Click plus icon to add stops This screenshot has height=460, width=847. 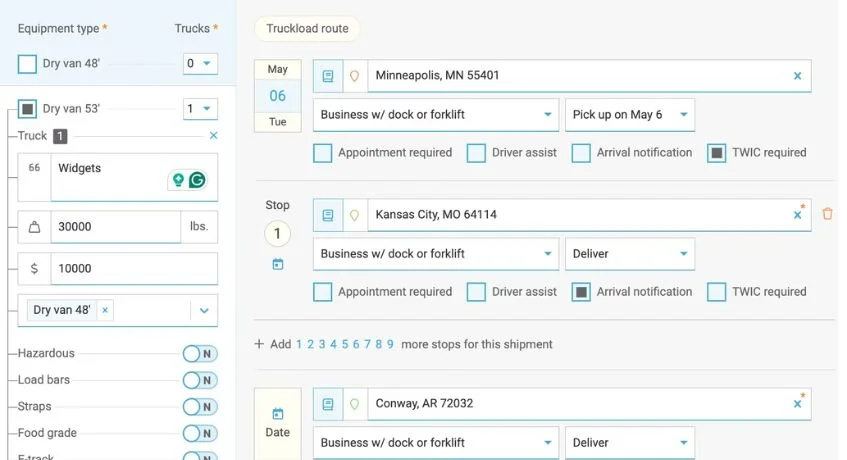pyautogui.click(x=259, y=344)
